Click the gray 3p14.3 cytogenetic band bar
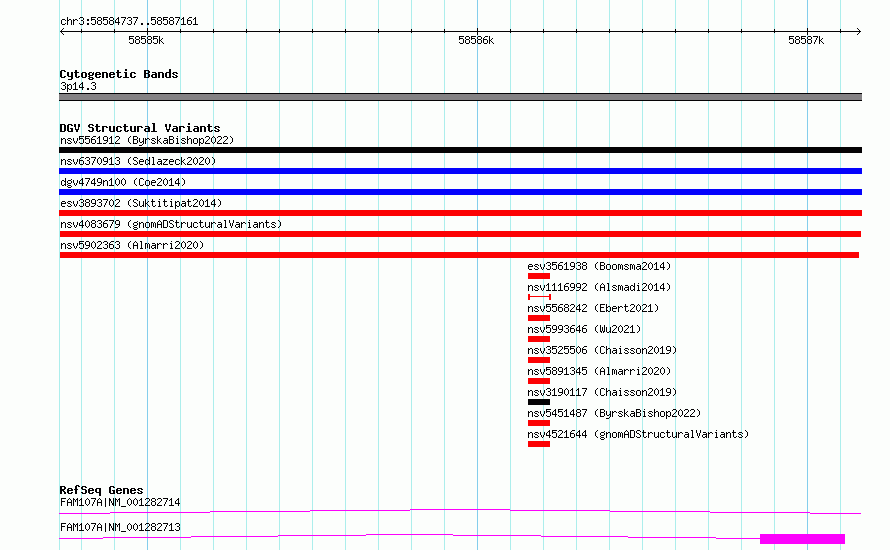Screen dimensions: 890x550 460,97
